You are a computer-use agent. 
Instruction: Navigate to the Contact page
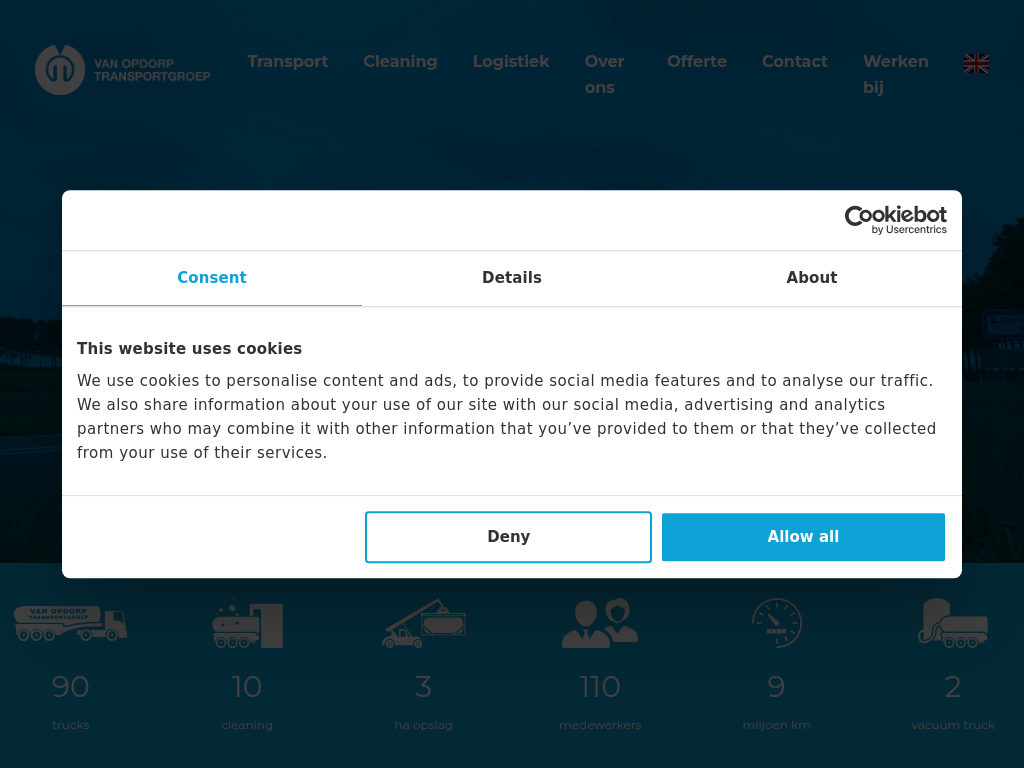click(795, 62)
